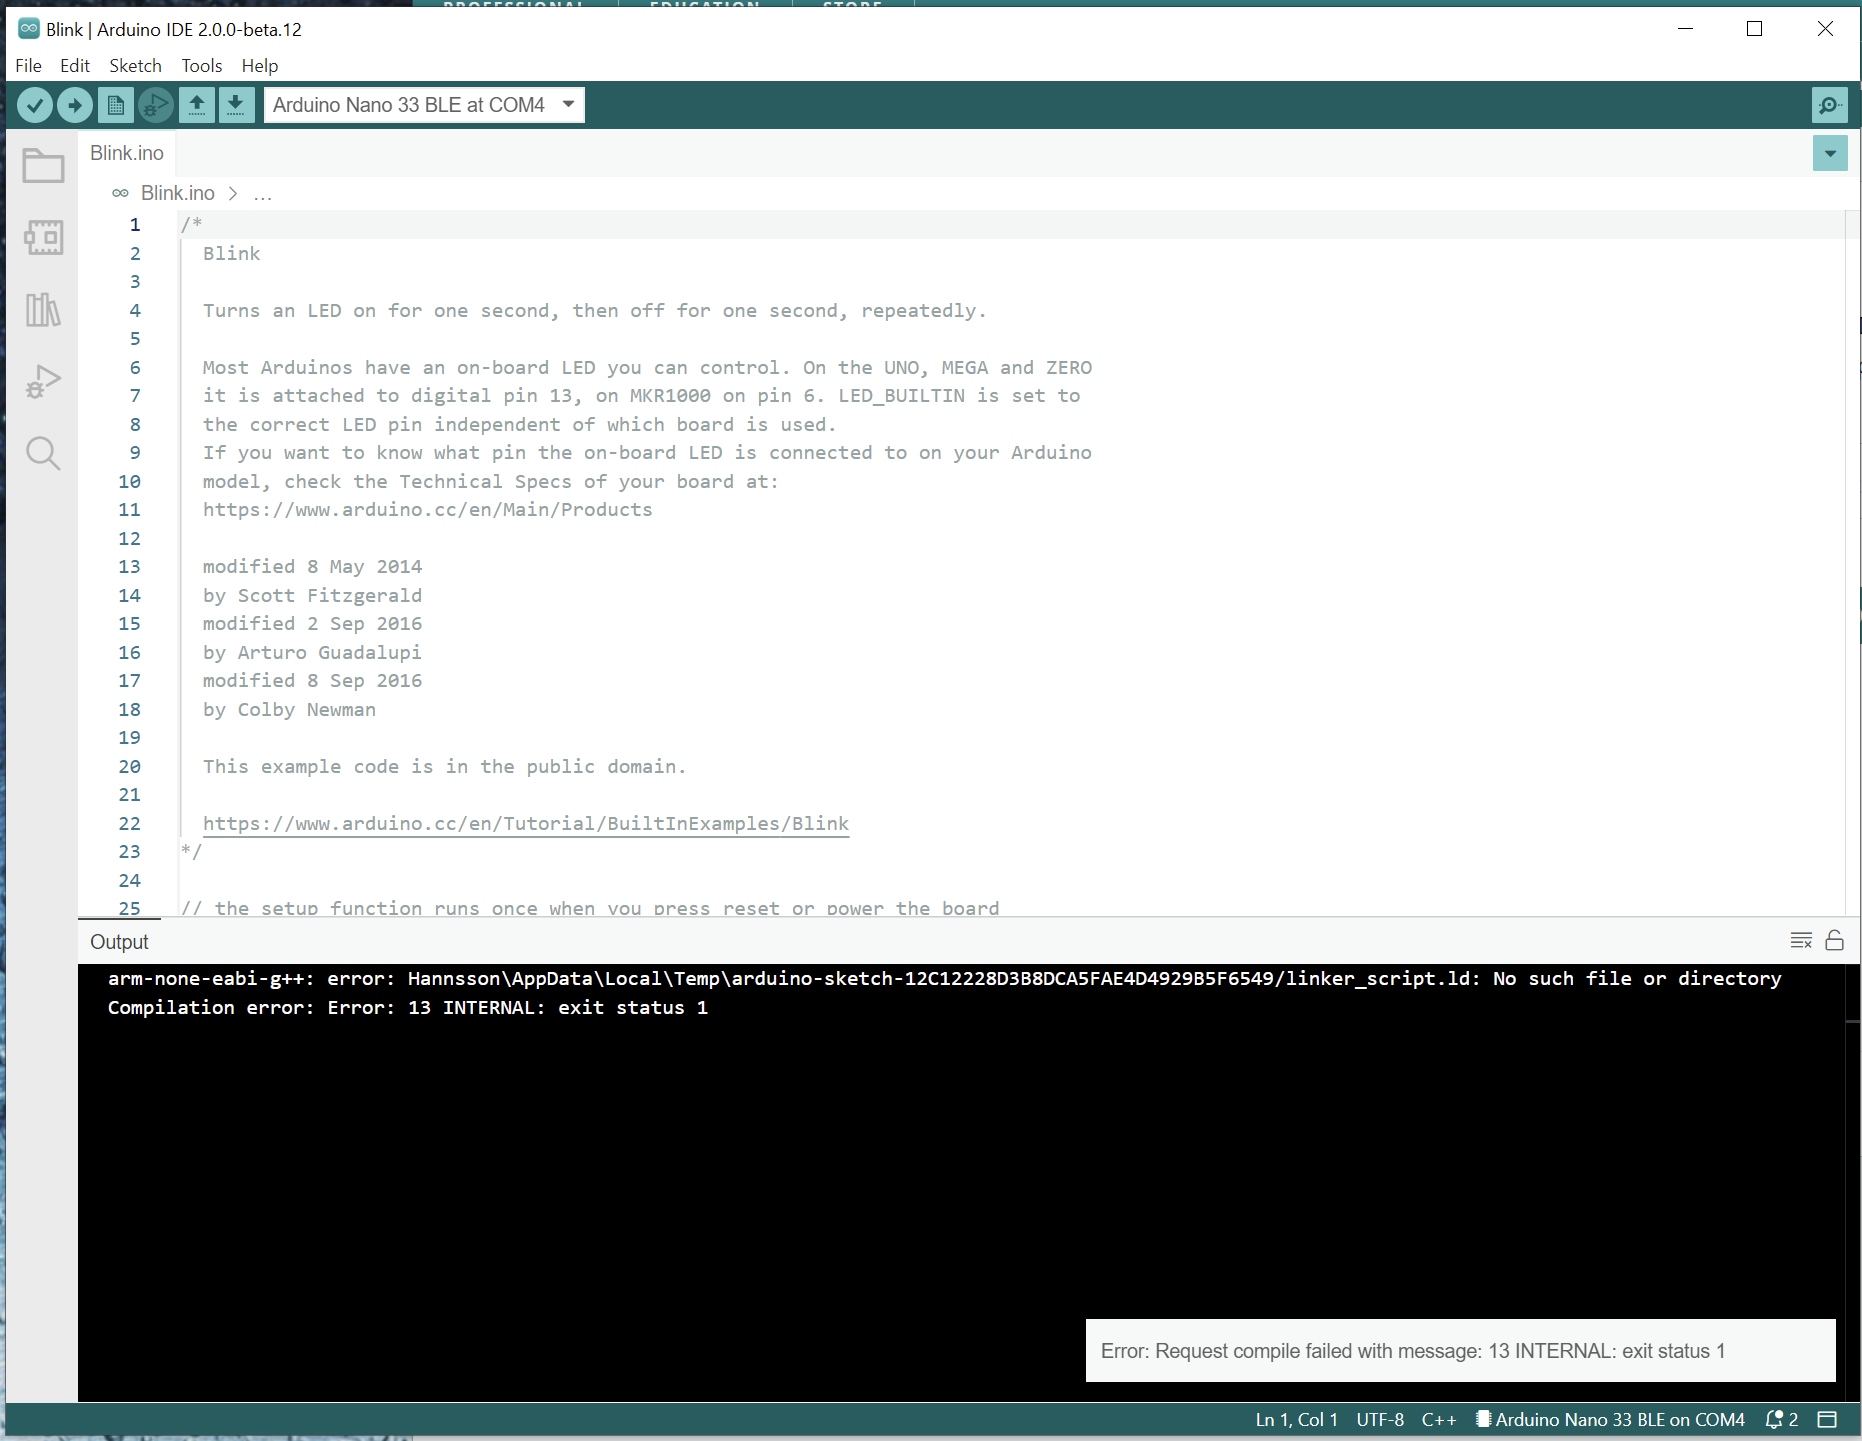Open the Tools menu
This screenshot has height=1441, width=1862.
(x=202, y=66)
